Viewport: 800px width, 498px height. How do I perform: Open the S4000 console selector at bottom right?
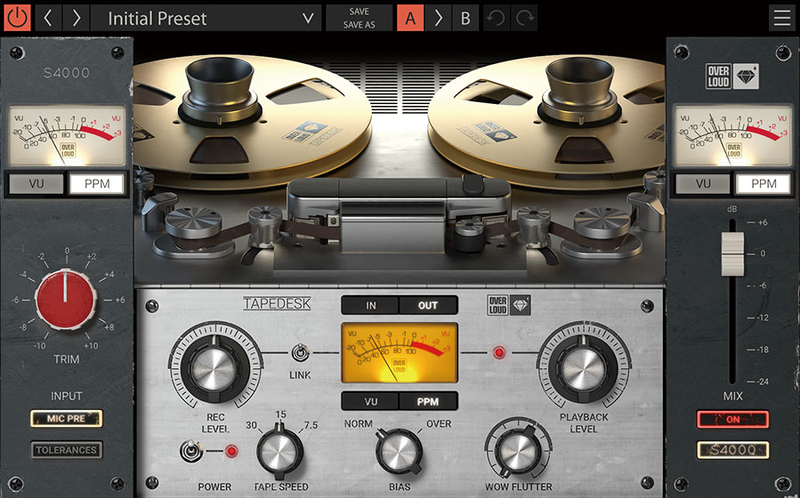coord(733,450)
